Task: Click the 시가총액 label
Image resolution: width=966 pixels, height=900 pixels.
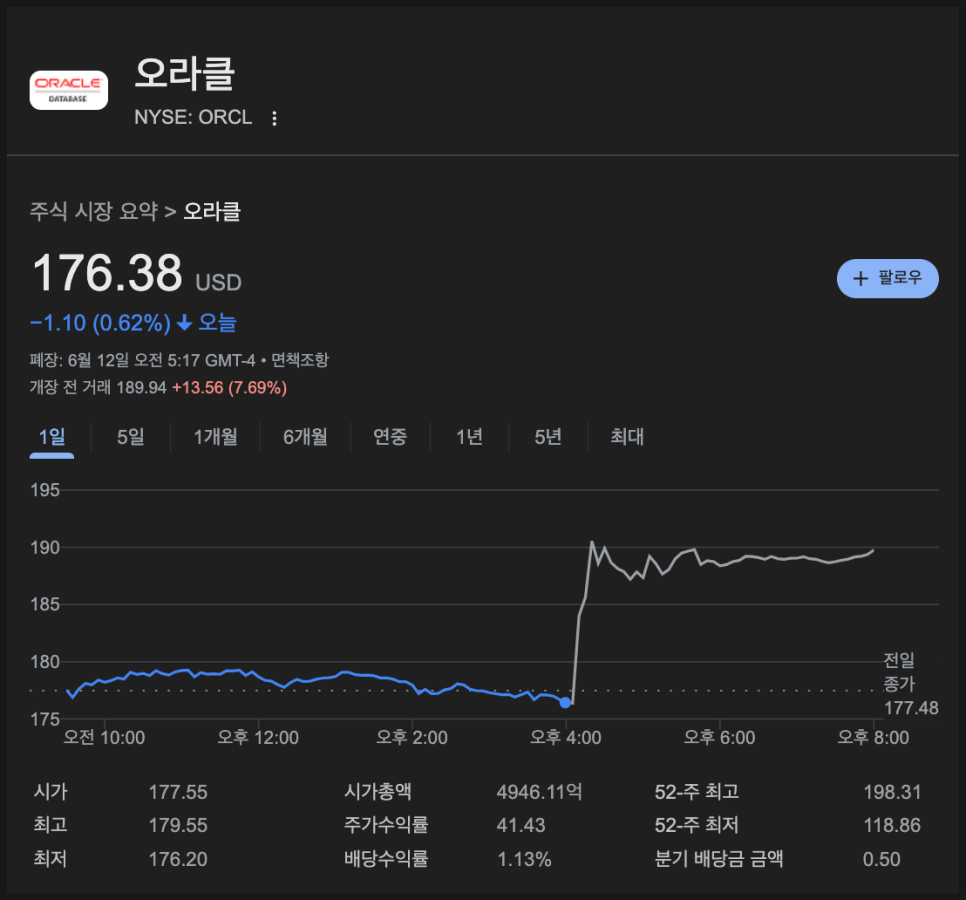Action: (378, 792)
